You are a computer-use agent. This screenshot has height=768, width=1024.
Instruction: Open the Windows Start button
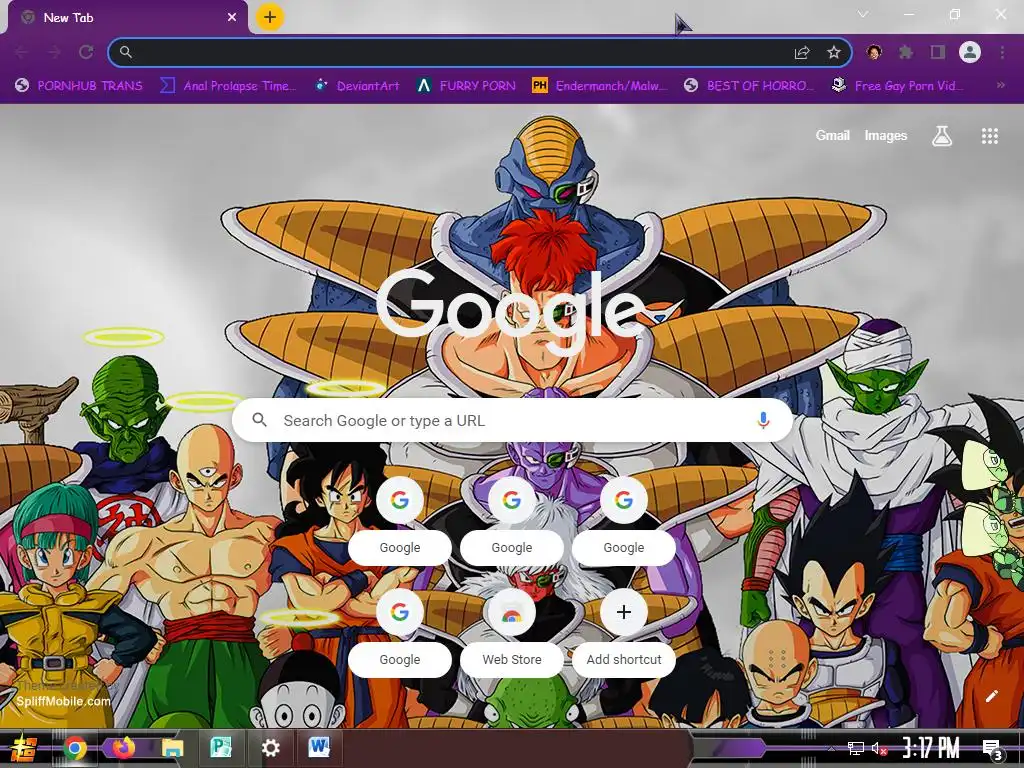tap(24, 748)
